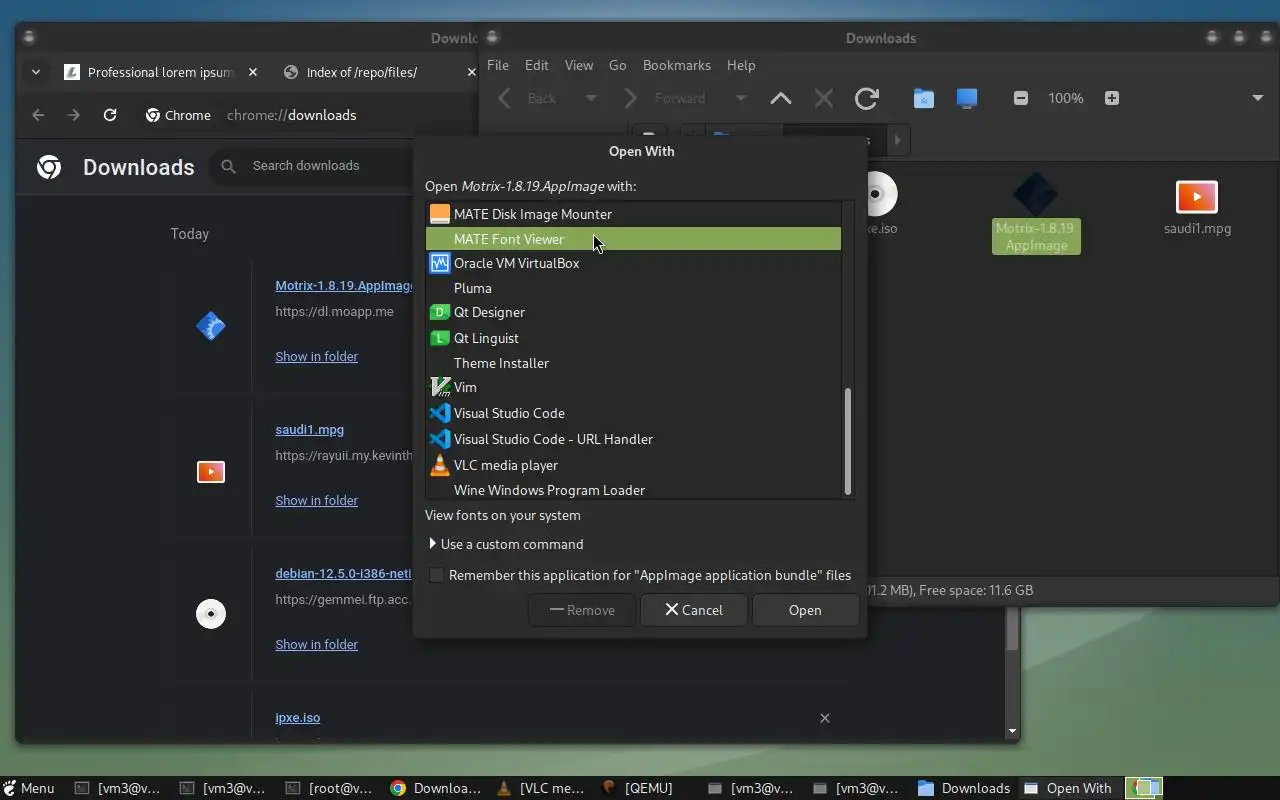1280x800 pixels.
Task: Open the debian-12.5.0-i386 download link
Action: [x=344, y=573]
